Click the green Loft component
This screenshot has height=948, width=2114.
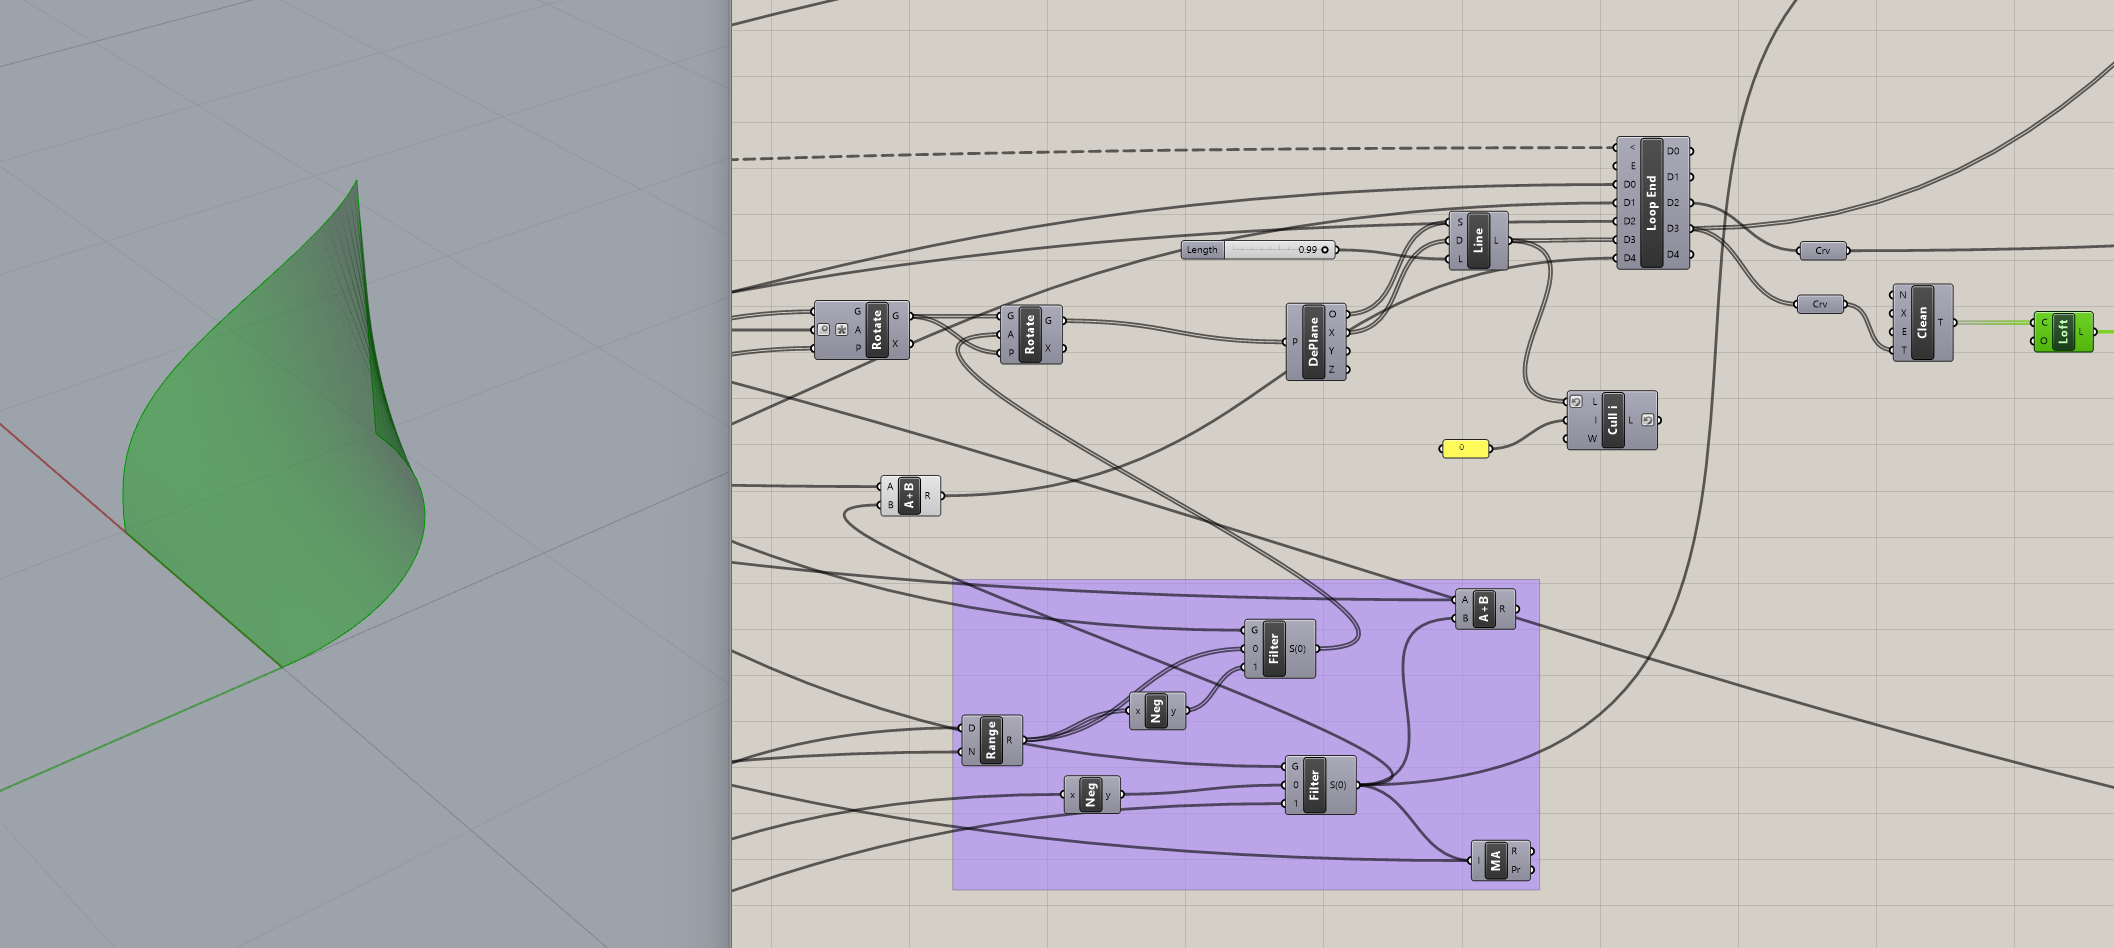2062,332
